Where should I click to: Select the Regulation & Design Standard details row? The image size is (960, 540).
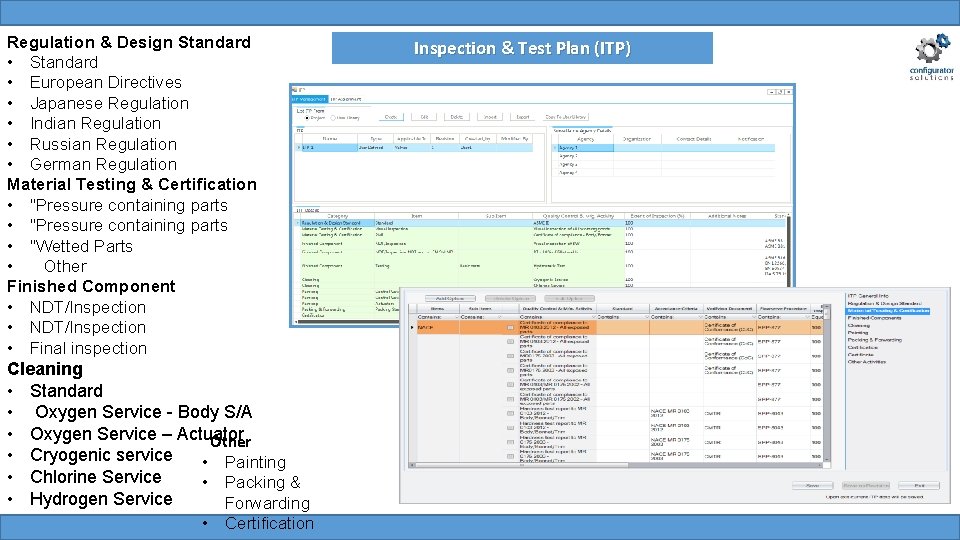click(541, 223)
